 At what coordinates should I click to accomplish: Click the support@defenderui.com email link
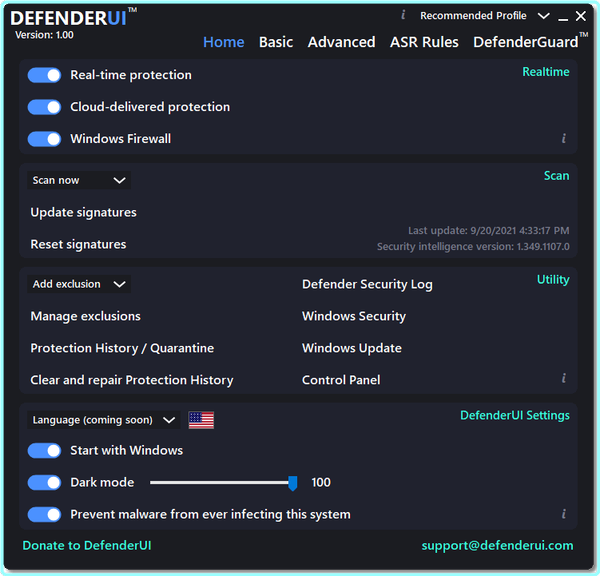tap(497, 545)
